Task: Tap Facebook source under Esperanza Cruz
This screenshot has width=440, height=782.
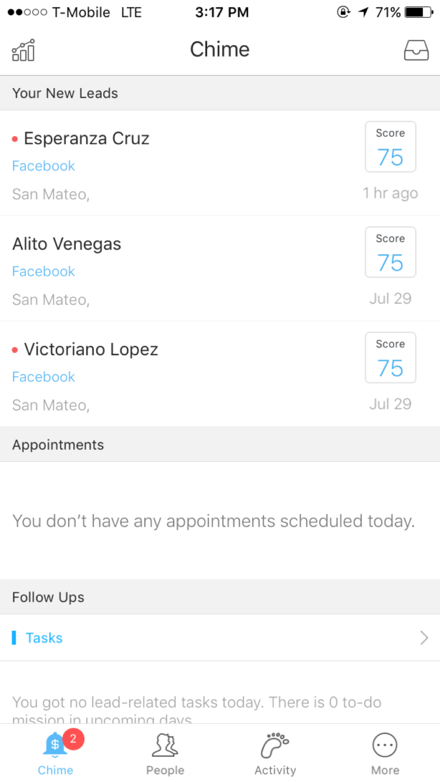Action: (43, 166)
